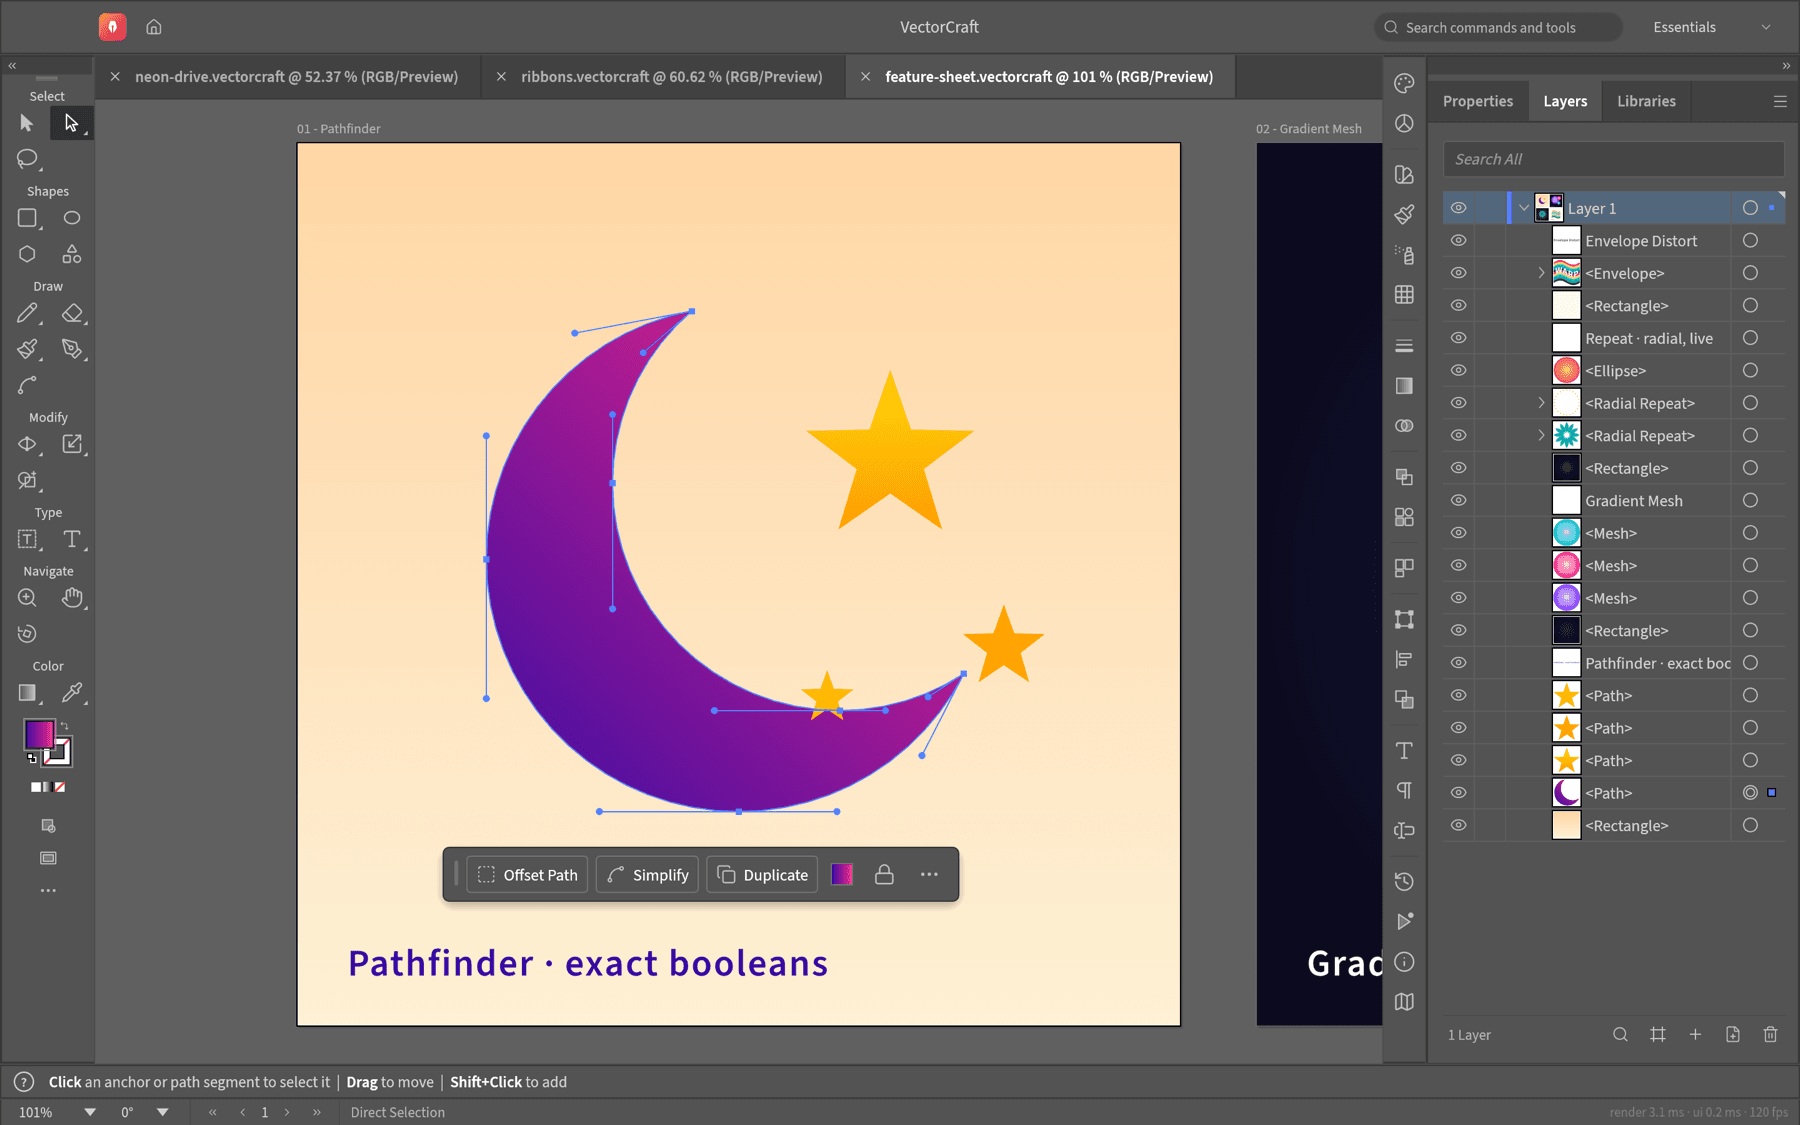Target the Repeat · radial, live circle
This screenshot has height=1125, width=1800.
1750,338
